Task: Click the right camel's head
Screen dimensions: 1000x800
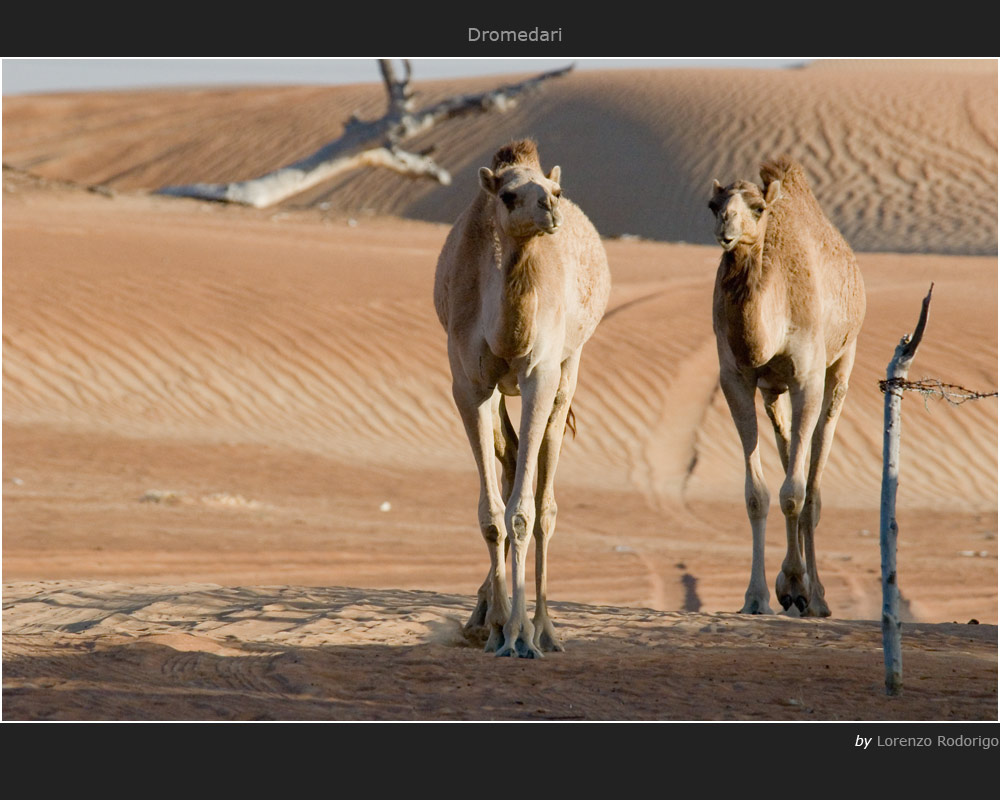Action: coord(737,213)
